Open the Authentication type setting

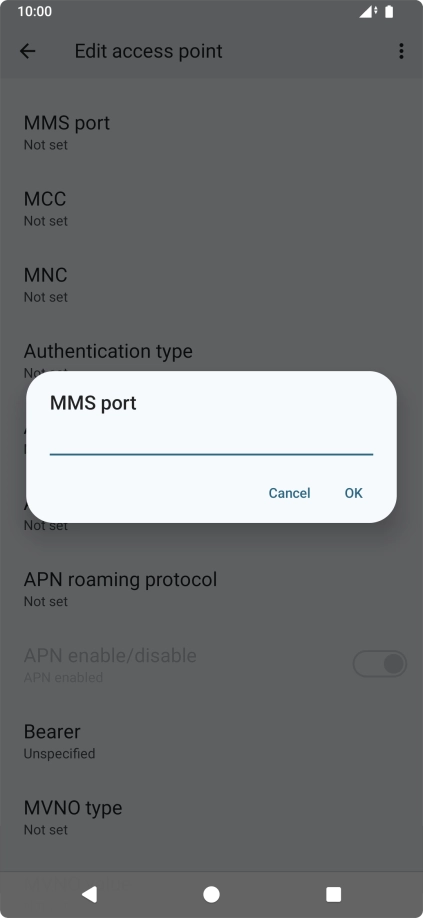click(x=211, y=359)
